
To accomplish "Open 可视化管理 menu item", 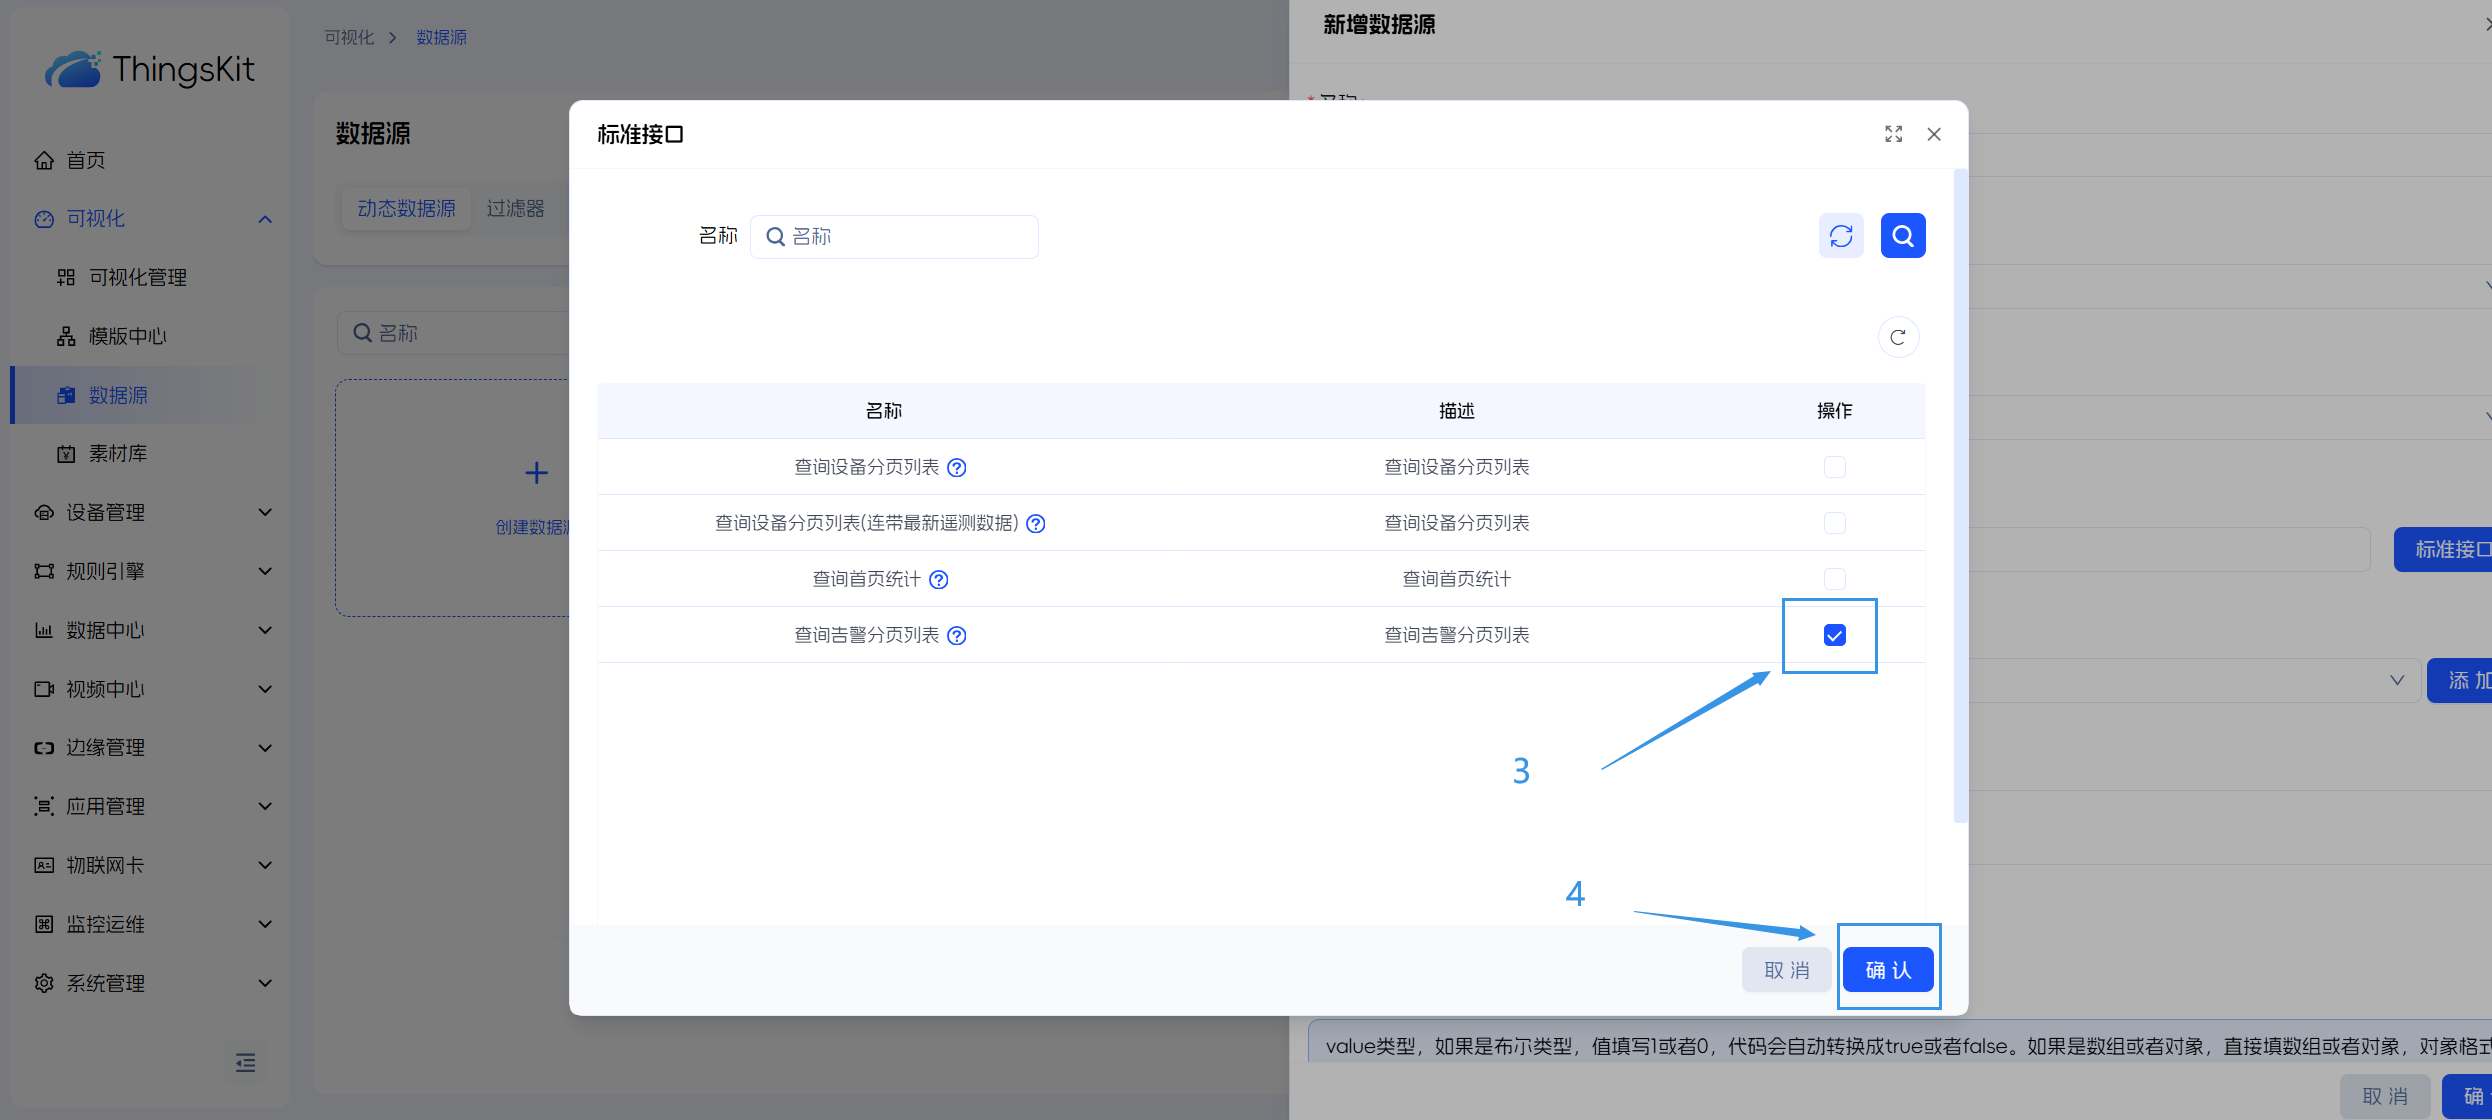I will [x=137, y=277].
